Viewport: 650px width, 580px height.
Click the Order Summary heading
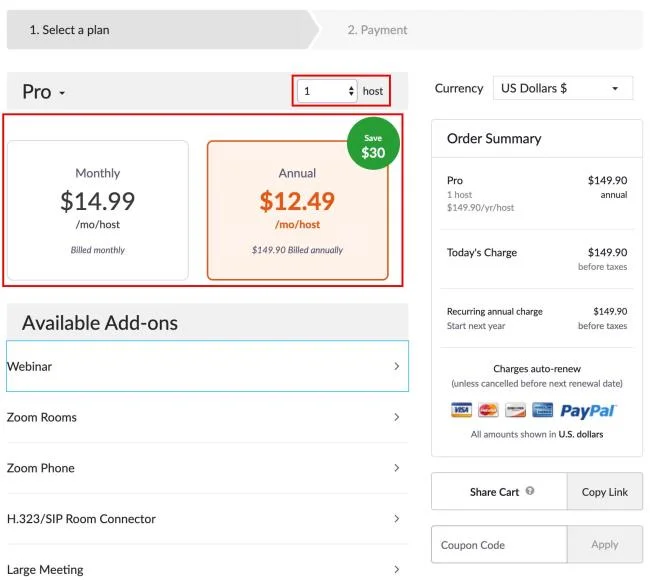coord(494,138)
